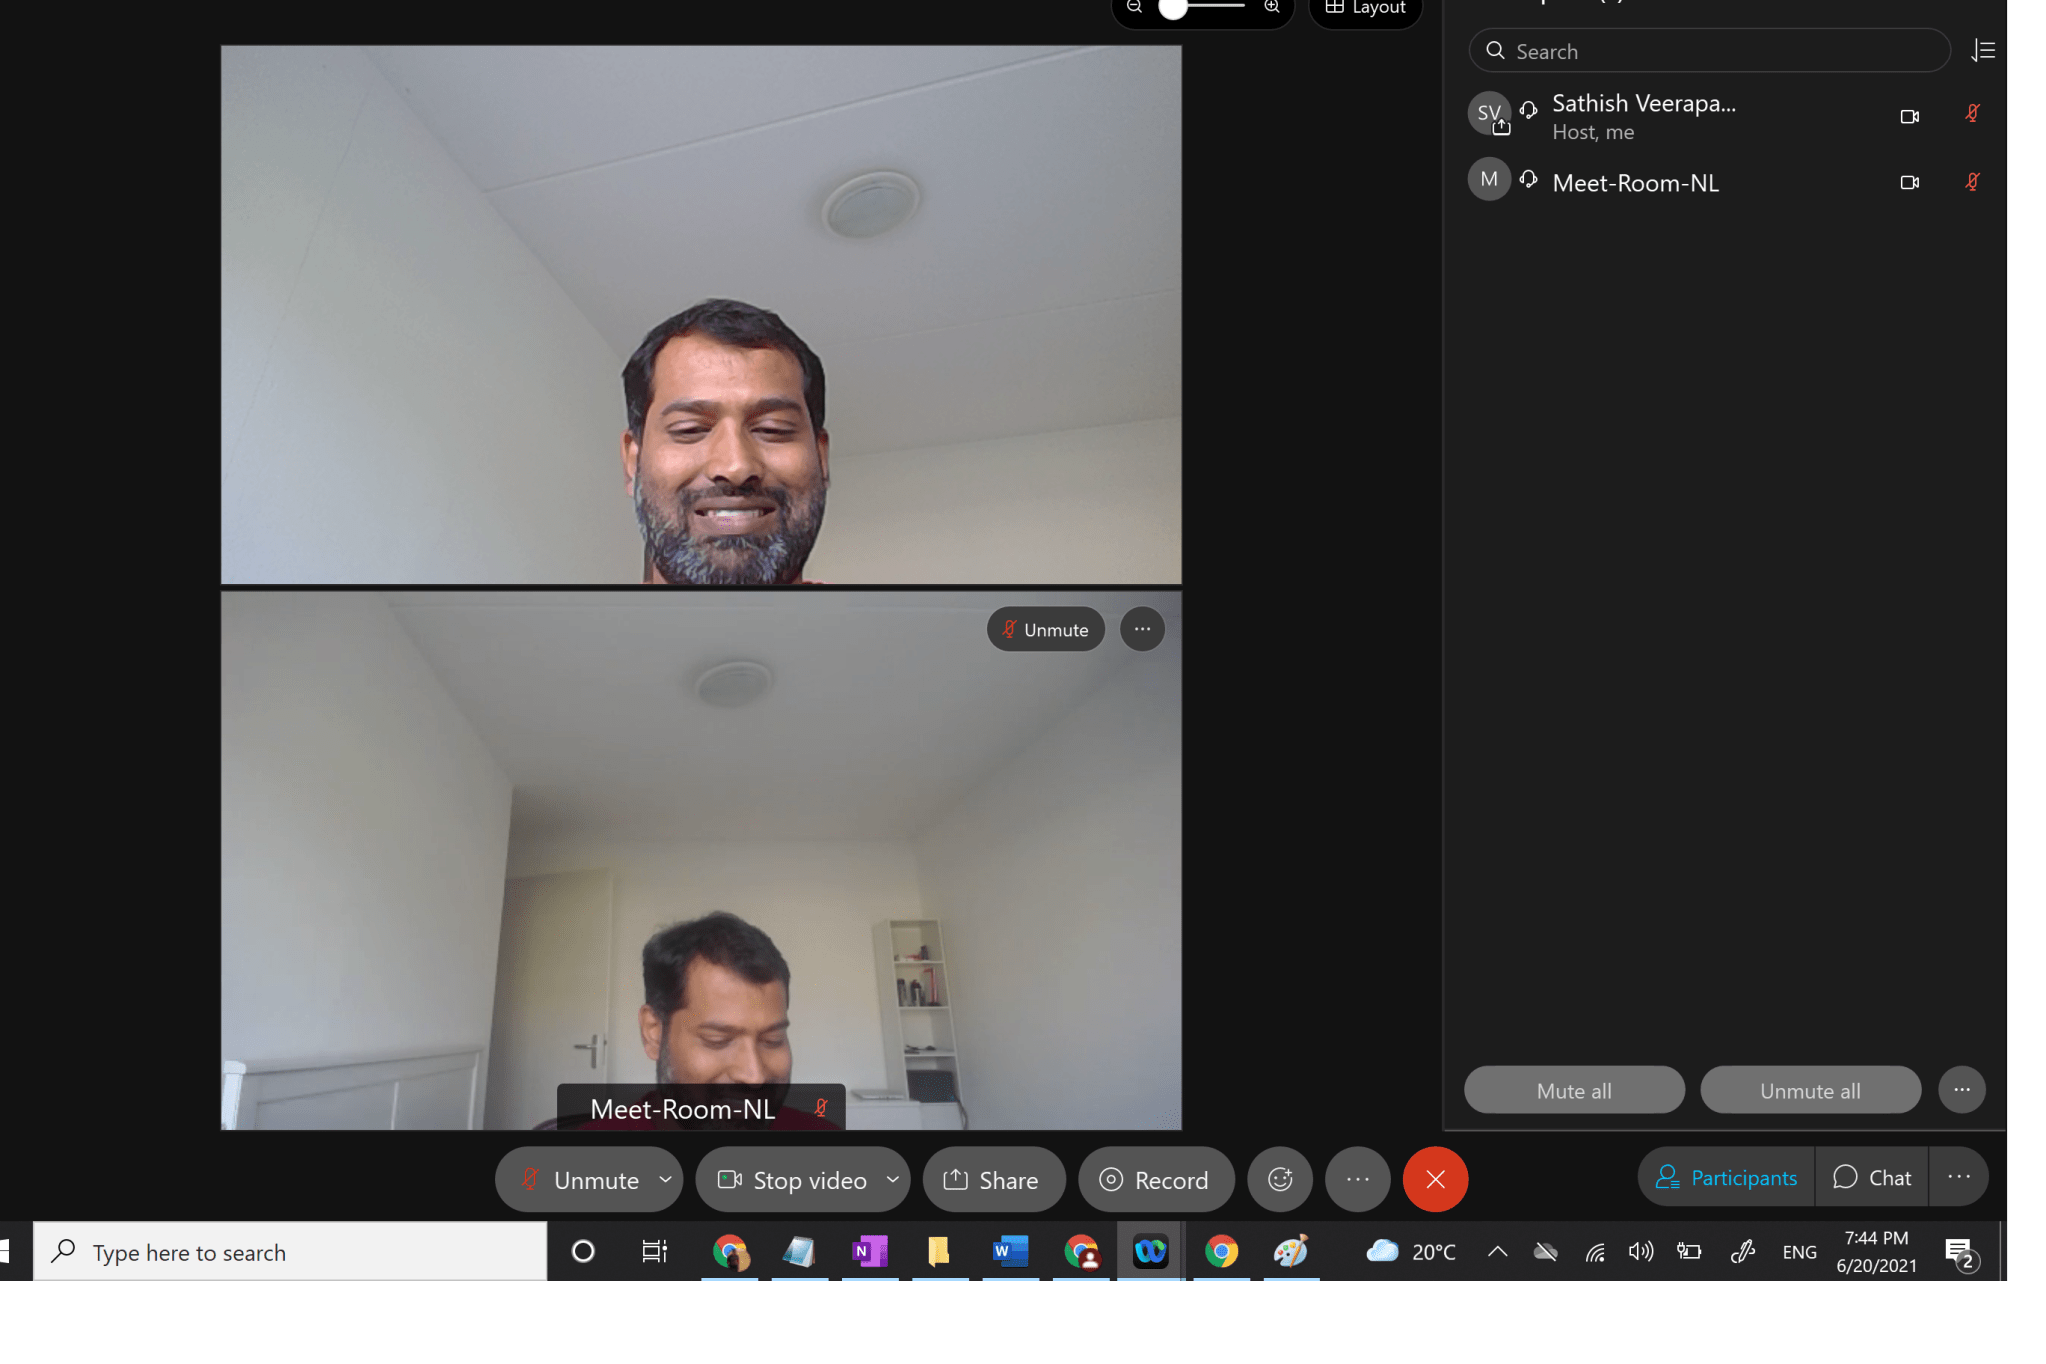Image resolution: width=2046 pixels, height=1364 pixels.
Task: Click the red muted mic icon beside Sathish
Action: [x=1972, y=113]
